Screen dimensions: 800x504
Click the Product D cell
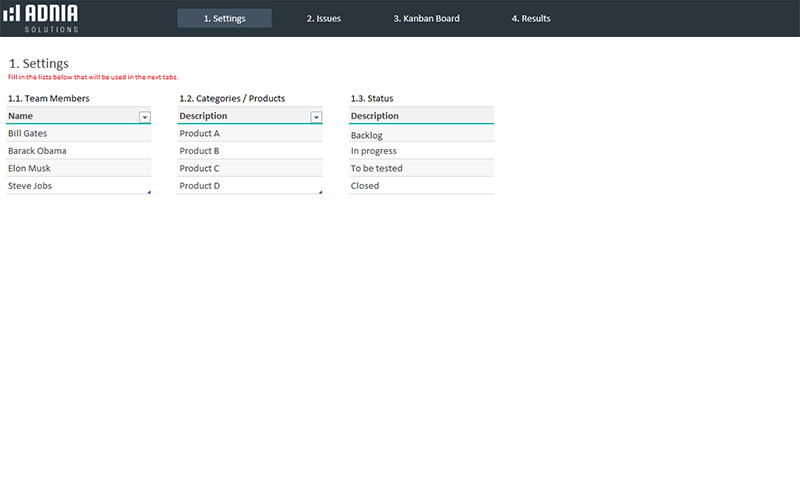pyautogui.click(x=250, y=186)
